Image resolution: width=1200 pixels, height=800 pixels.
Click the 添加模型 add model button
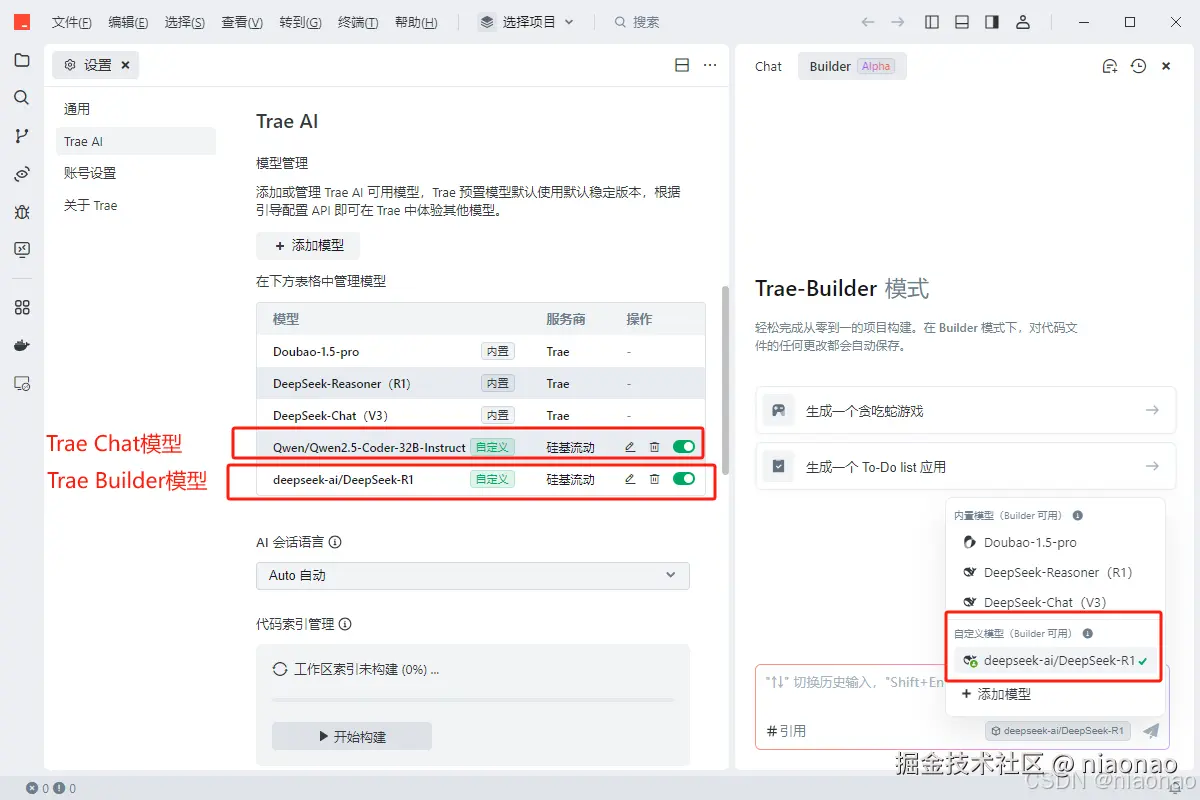[307, 245]
